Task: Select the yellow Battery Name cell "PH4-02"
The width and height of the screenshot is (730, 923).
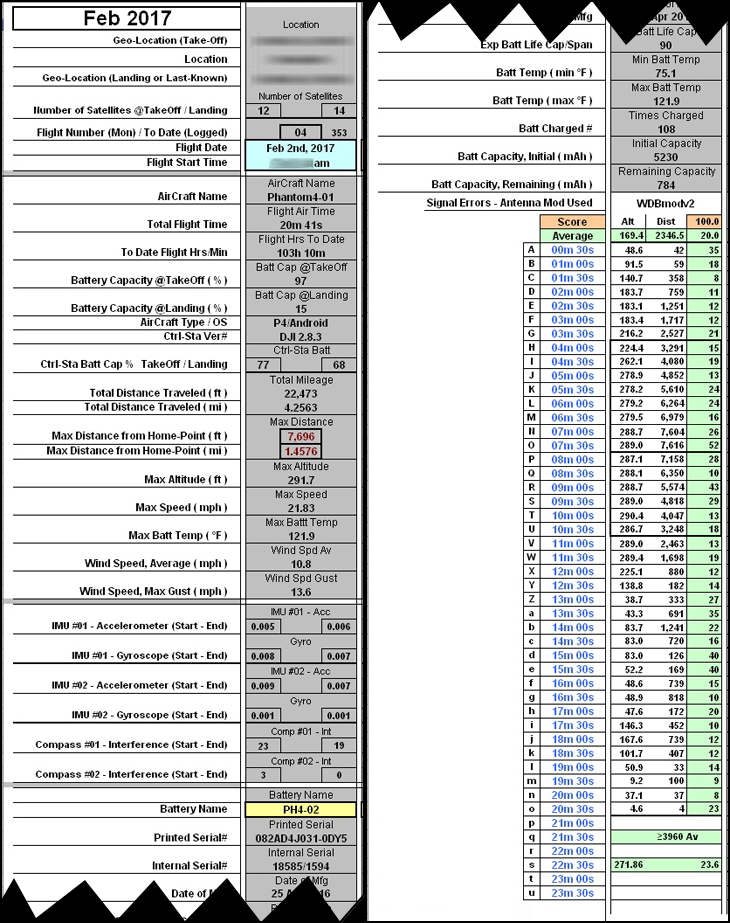Action: 301,810
